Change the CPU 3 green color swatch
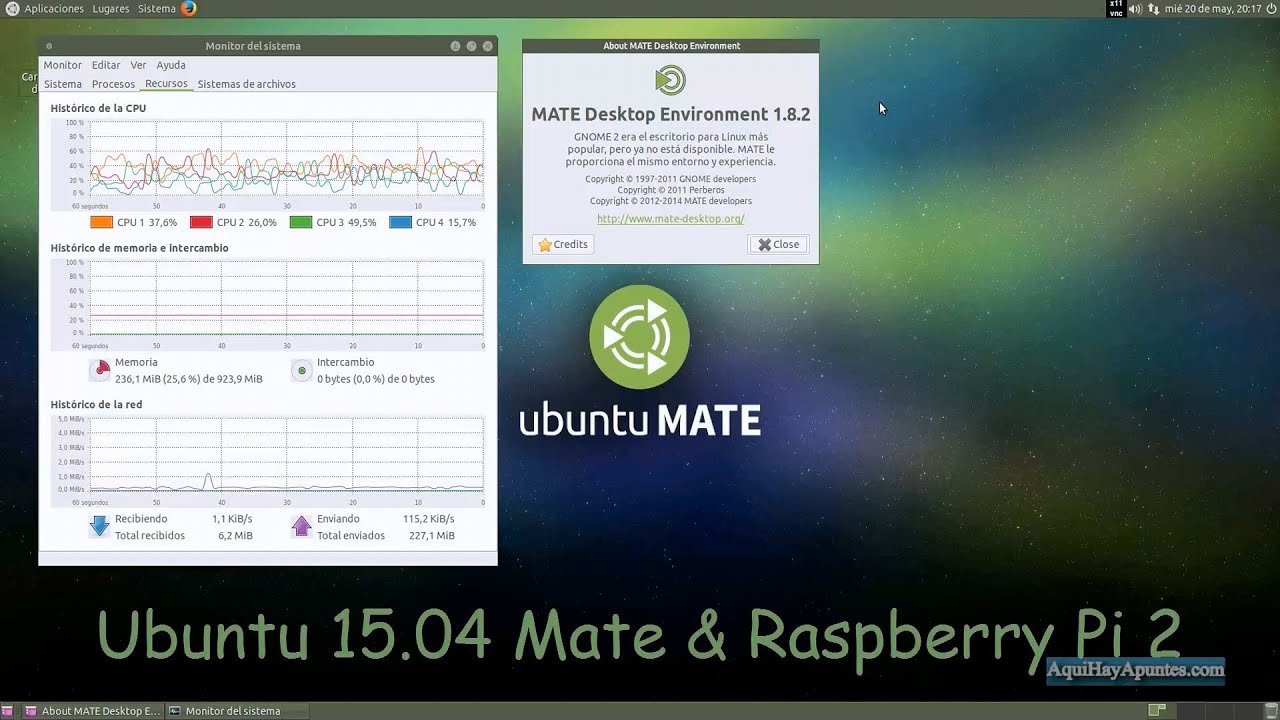This screenshot has width=1280, height=720. tap(300, 222)
